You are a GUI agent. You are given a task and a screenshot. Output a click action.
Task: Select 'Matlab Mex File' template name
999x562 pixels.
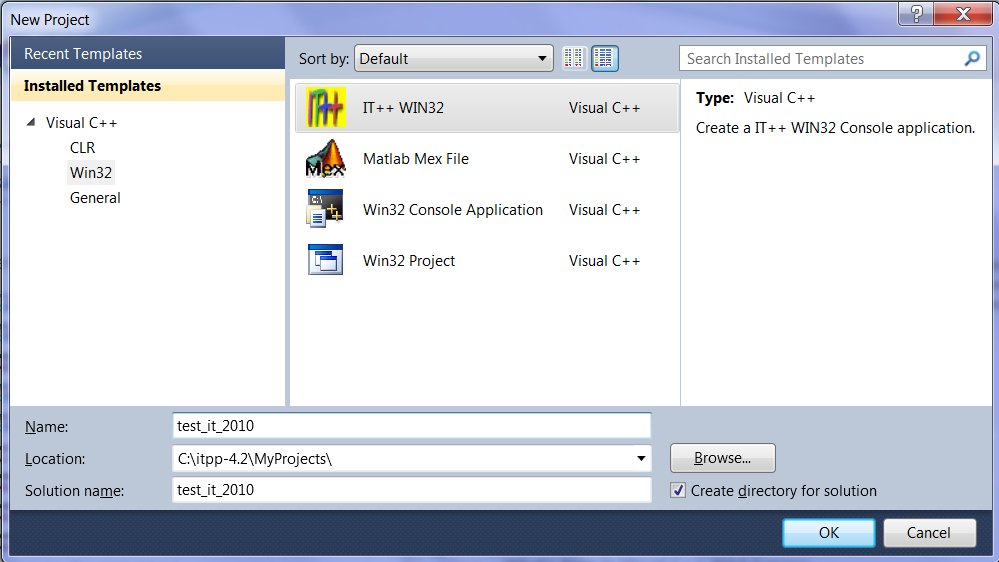coord(415,159)
